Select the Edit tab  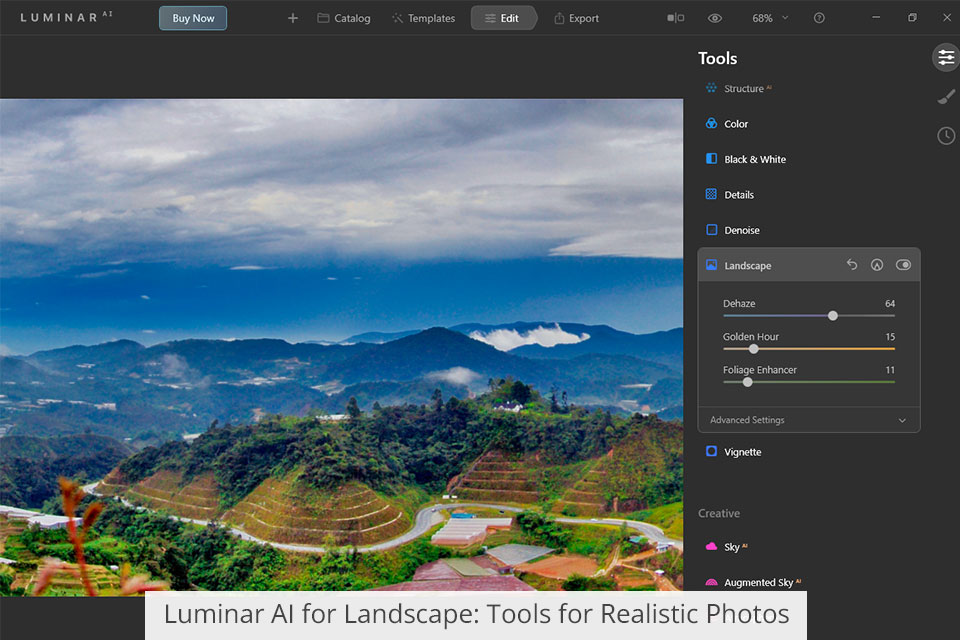pyautogui.click(x=503, y=18)
